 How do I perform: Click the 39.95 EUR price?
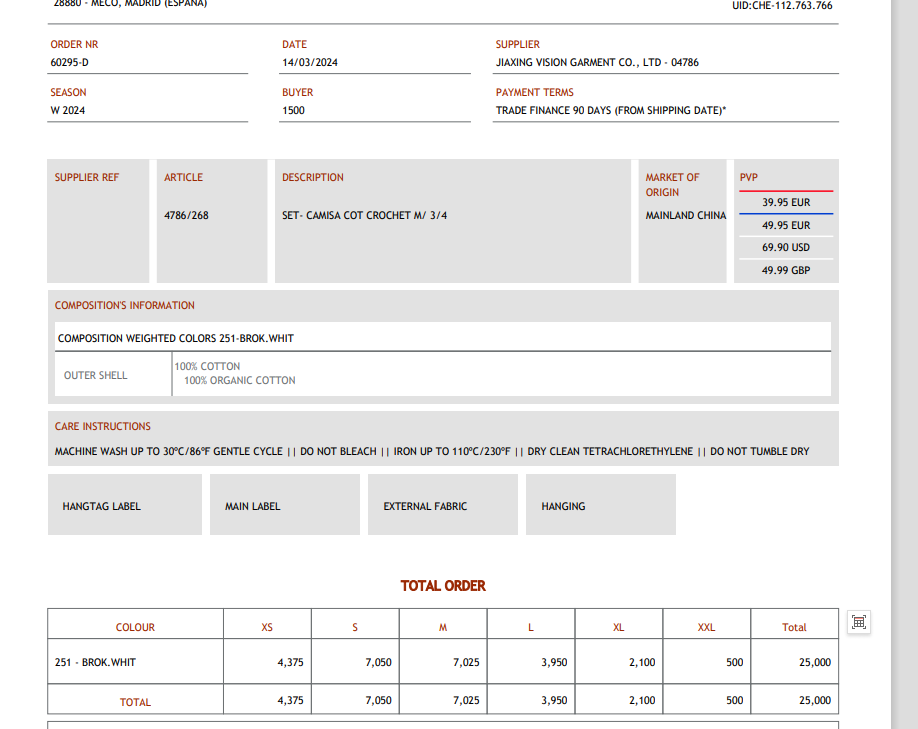785,202
